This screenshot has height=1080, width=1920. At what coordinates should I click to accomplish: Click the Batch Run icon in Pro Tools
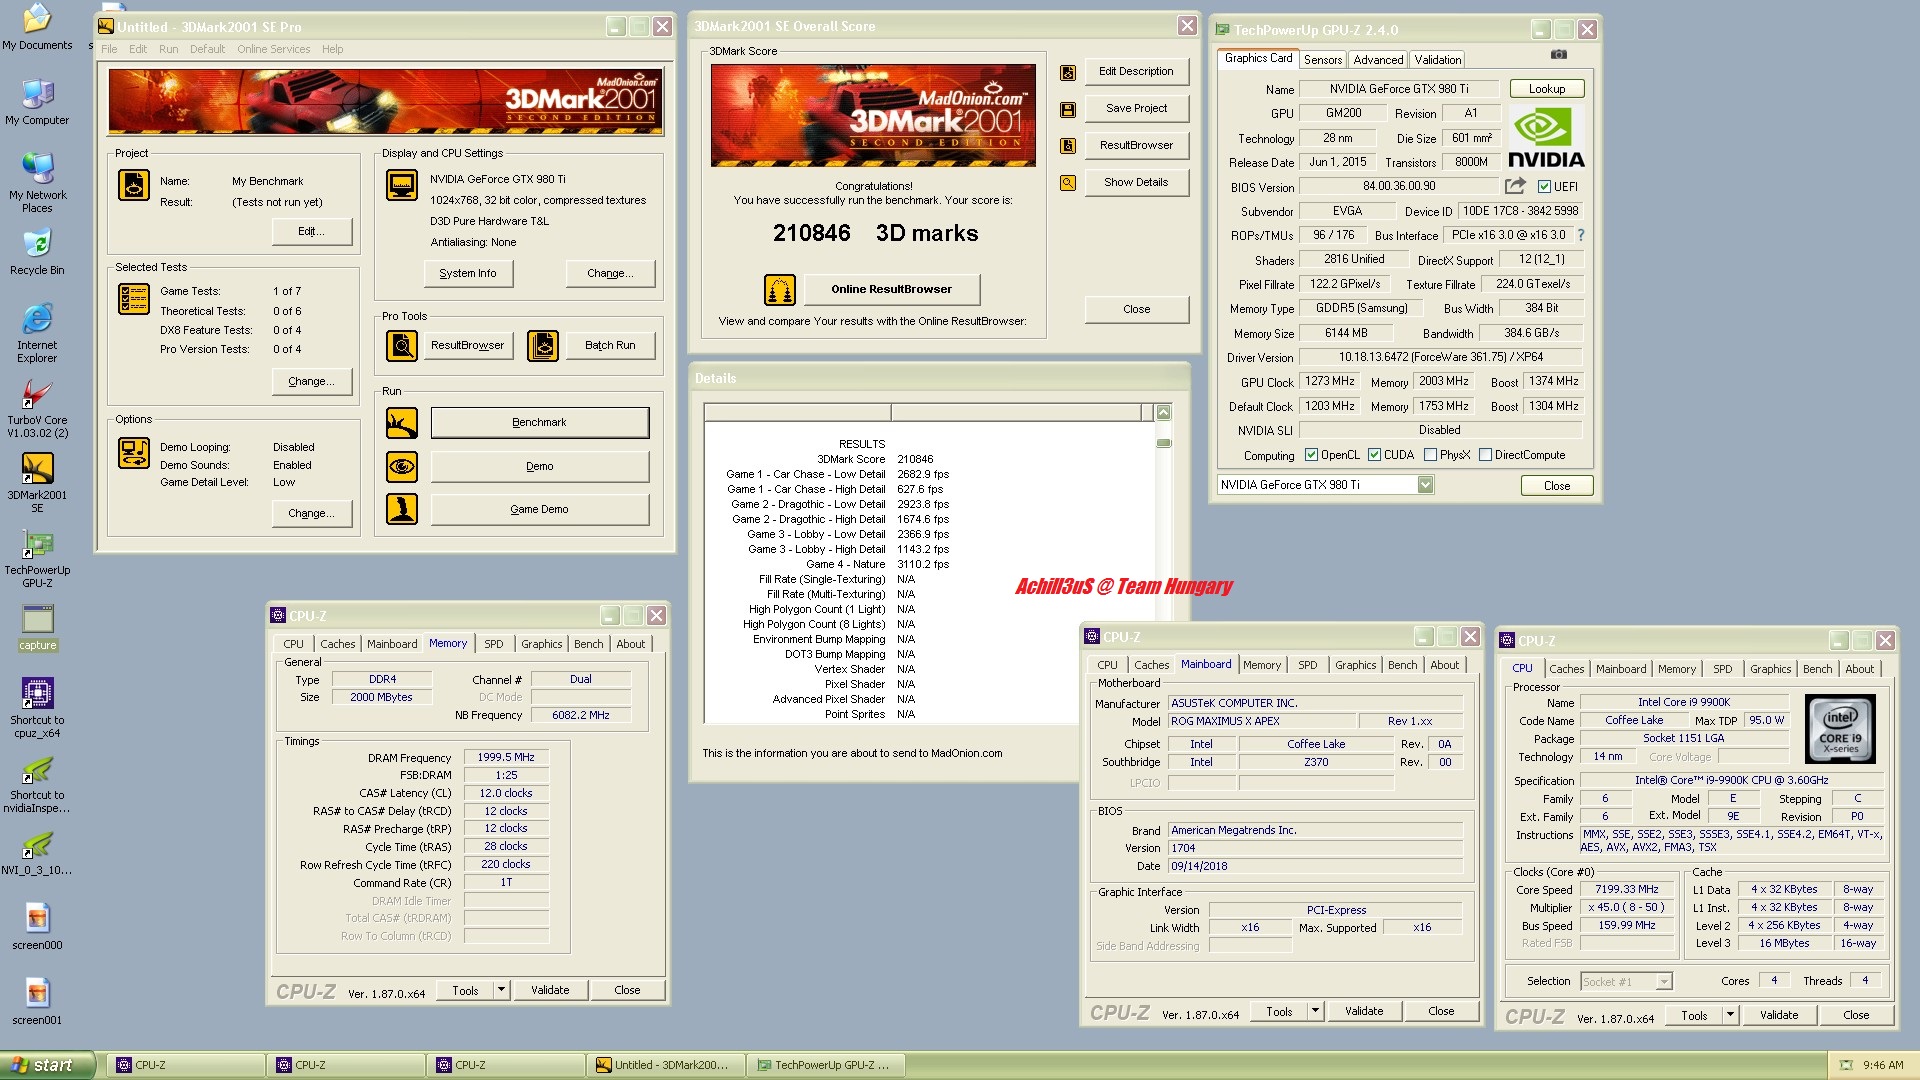tap(543, 346)
